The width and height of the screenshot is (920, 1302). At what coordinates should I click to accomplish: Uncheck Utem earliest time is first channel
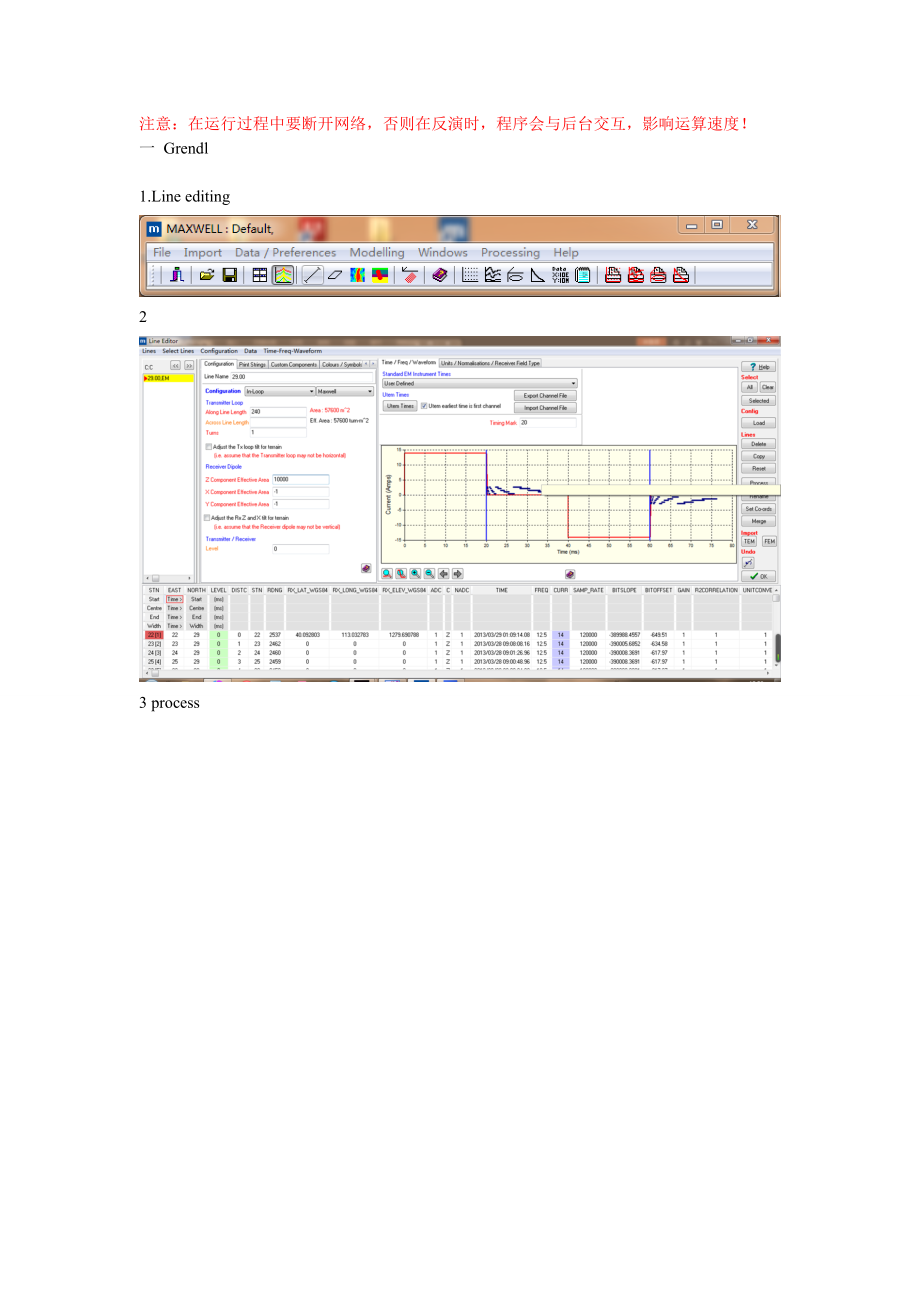point(424,406)
